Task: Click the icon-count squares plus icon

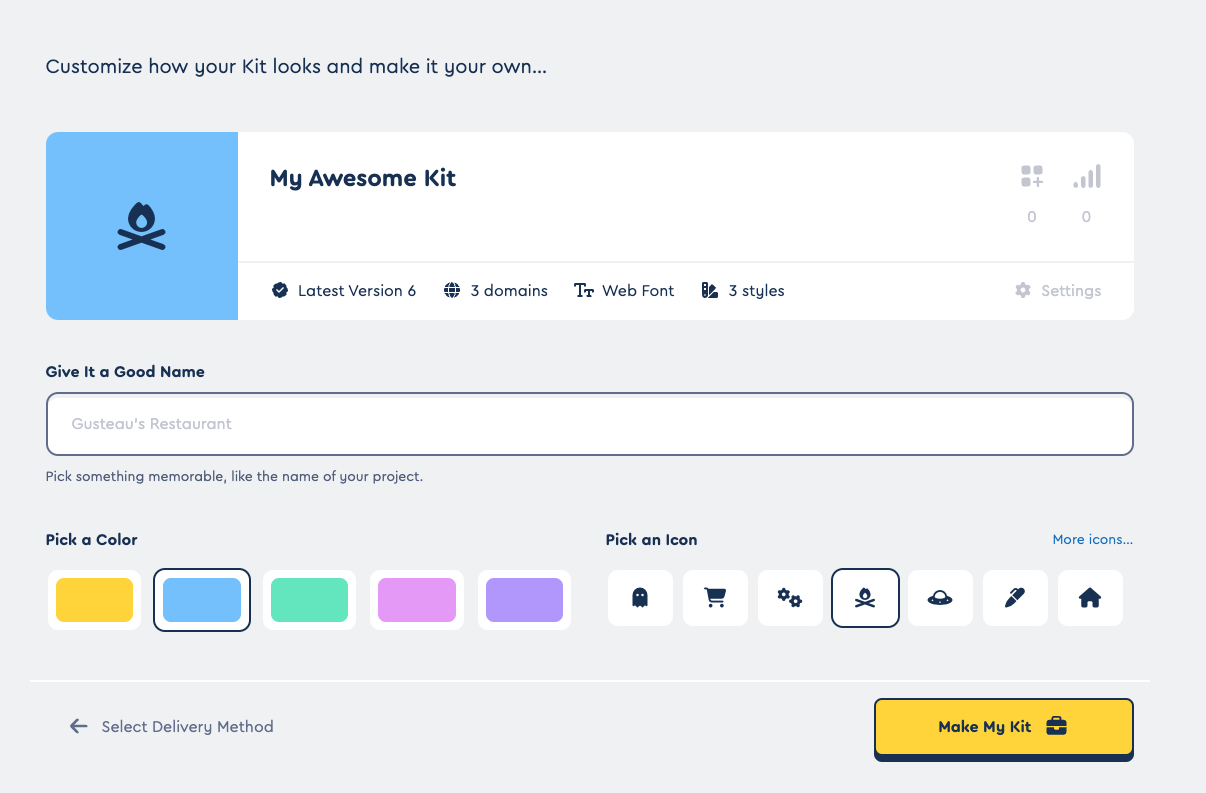Action: pos(1032,177)
